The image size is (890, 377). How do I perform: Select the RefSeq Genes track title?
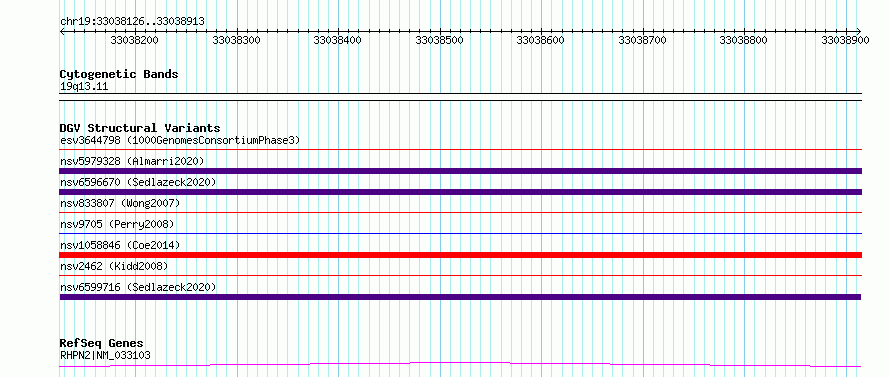pyautogui.click(x=101, y=343)
